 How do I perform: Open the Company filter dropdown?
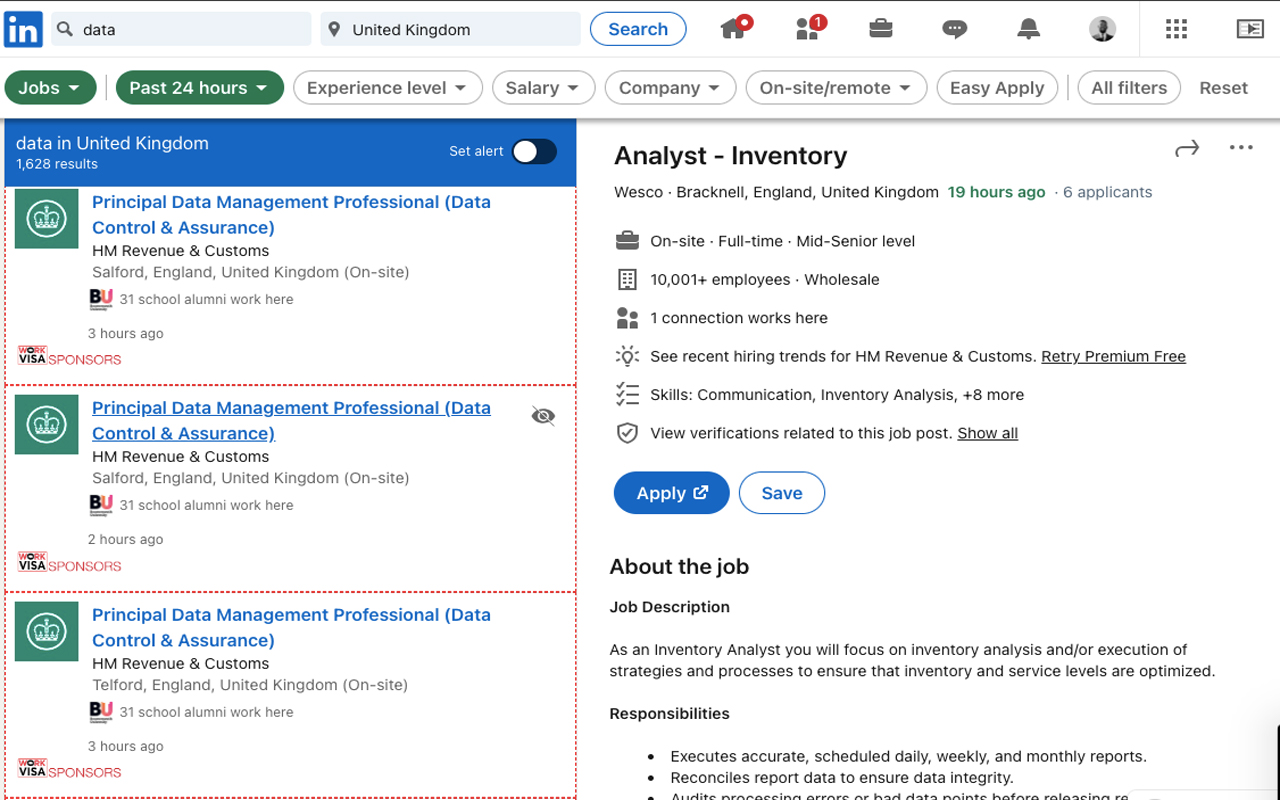click(670, 88)
